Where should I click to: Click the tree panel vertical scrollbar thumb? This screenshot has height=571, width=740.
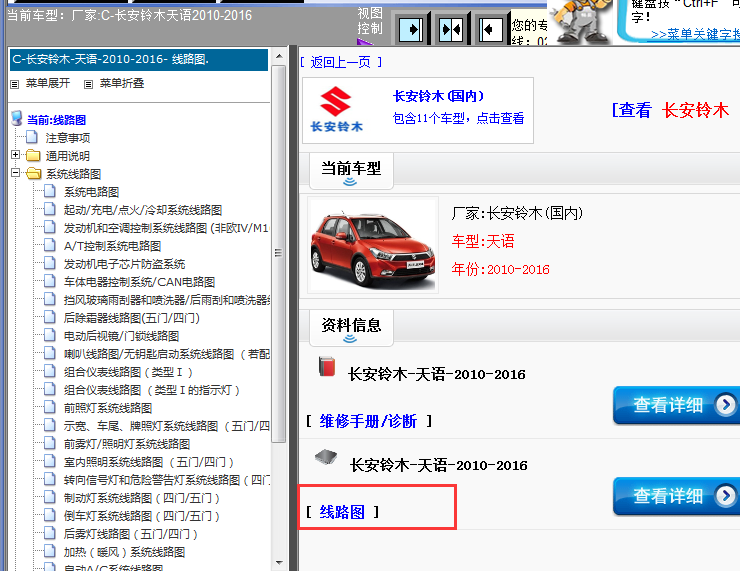[279, 253]
